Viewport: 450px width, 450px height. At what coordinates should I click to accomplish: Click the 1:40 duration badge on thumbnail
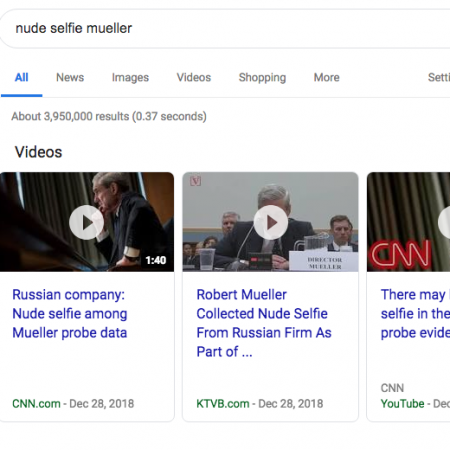[x=156, y=260]
